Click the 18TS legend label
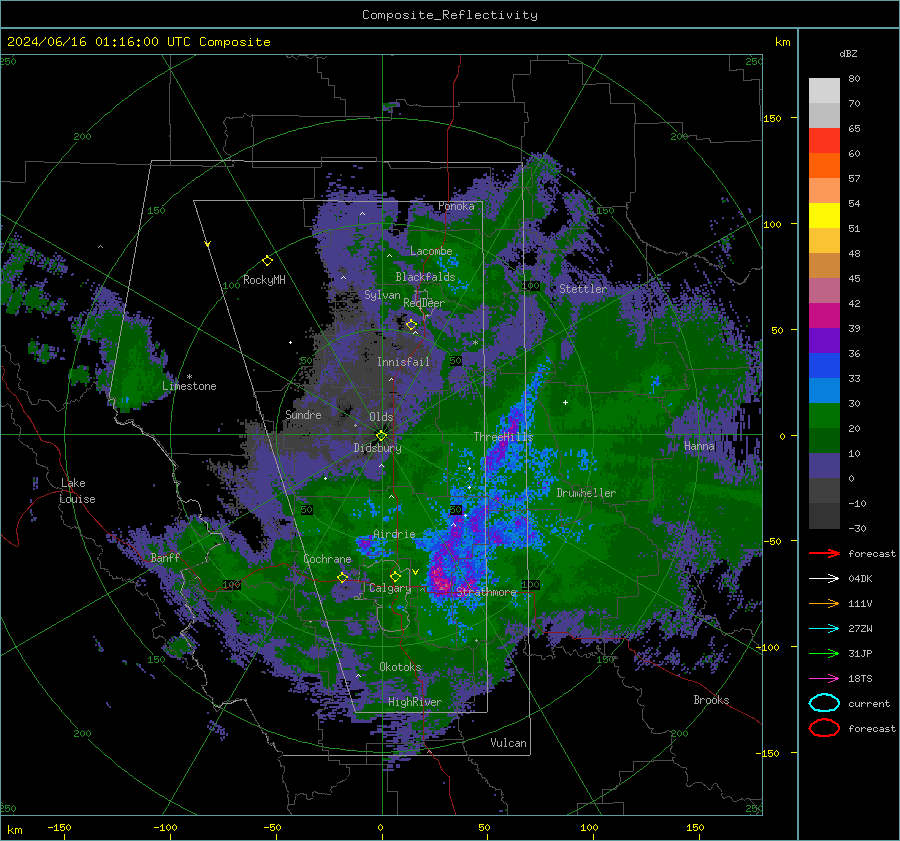Screen dimensions: 900x841 [x=860, y=679]
